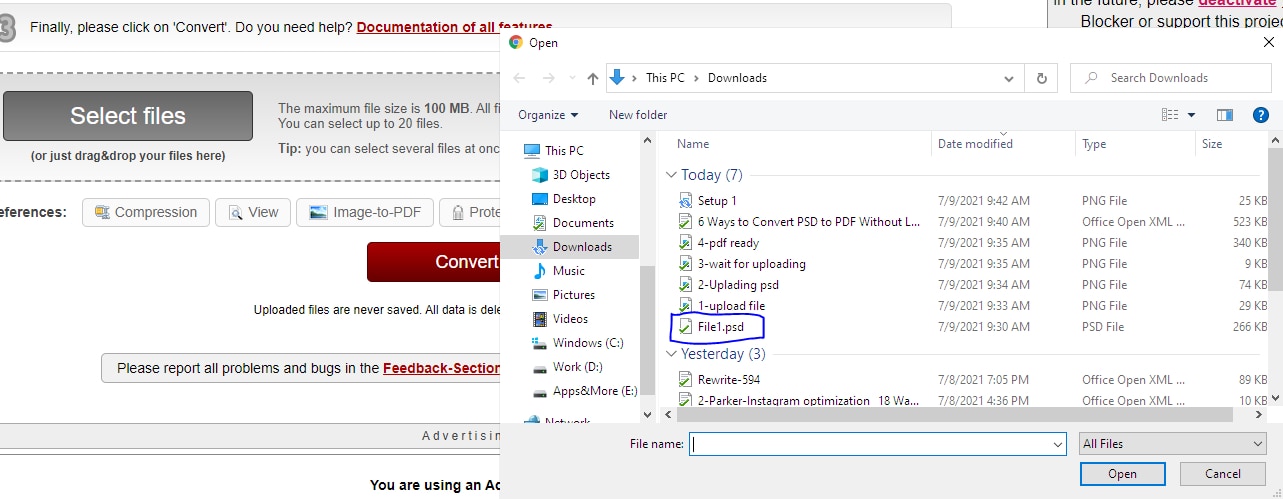
Task: Click the Up arrow navigation icon
Action: coord(593,78)
